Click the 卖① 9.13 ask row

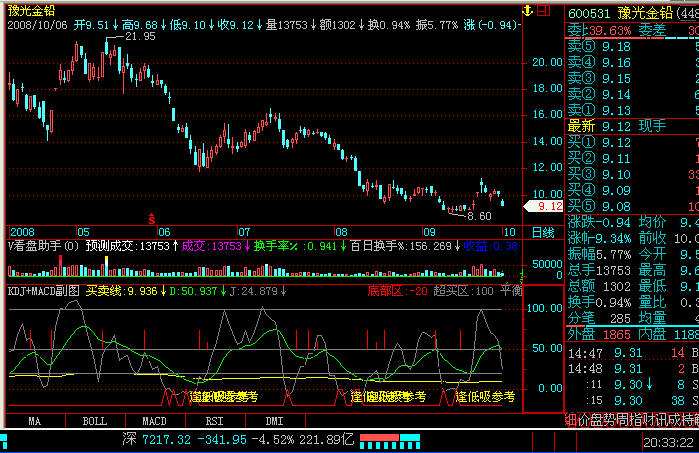(633, 110)
